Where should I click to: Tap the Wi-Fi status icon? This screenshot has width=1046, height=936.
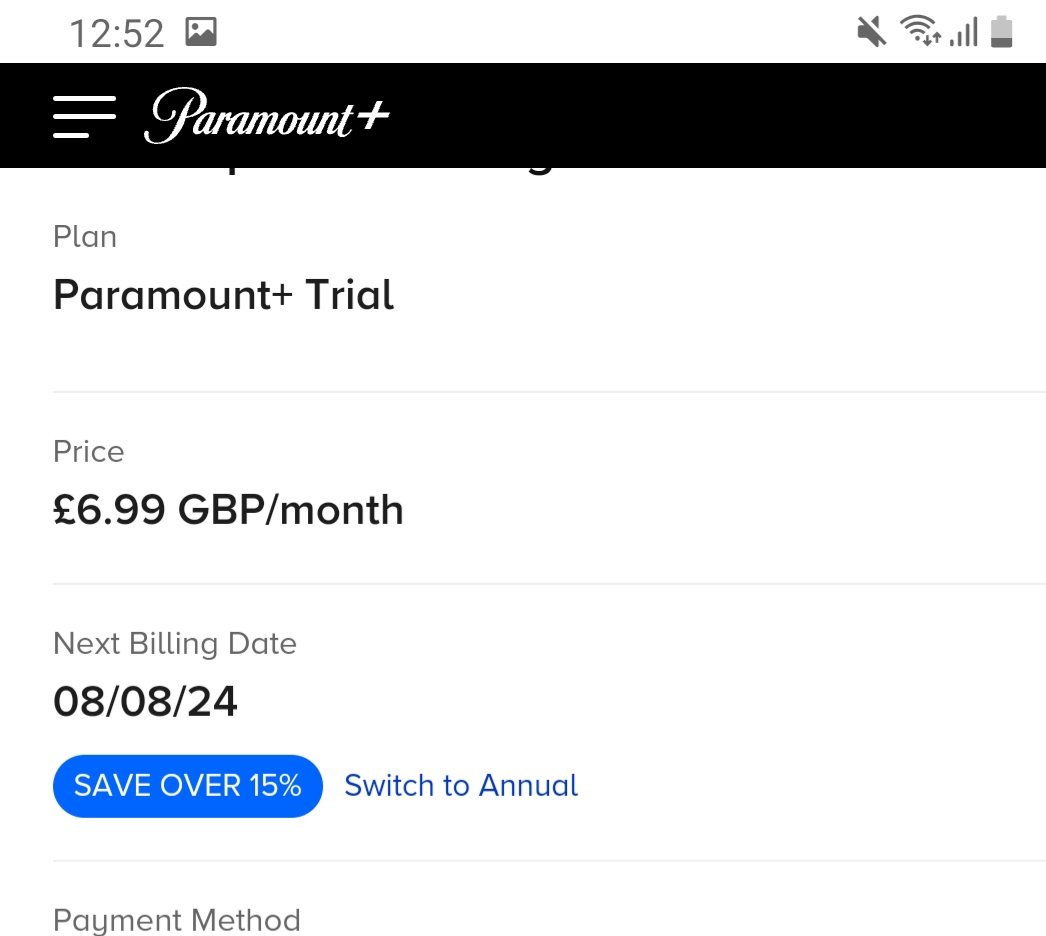(x=920, y=31)
